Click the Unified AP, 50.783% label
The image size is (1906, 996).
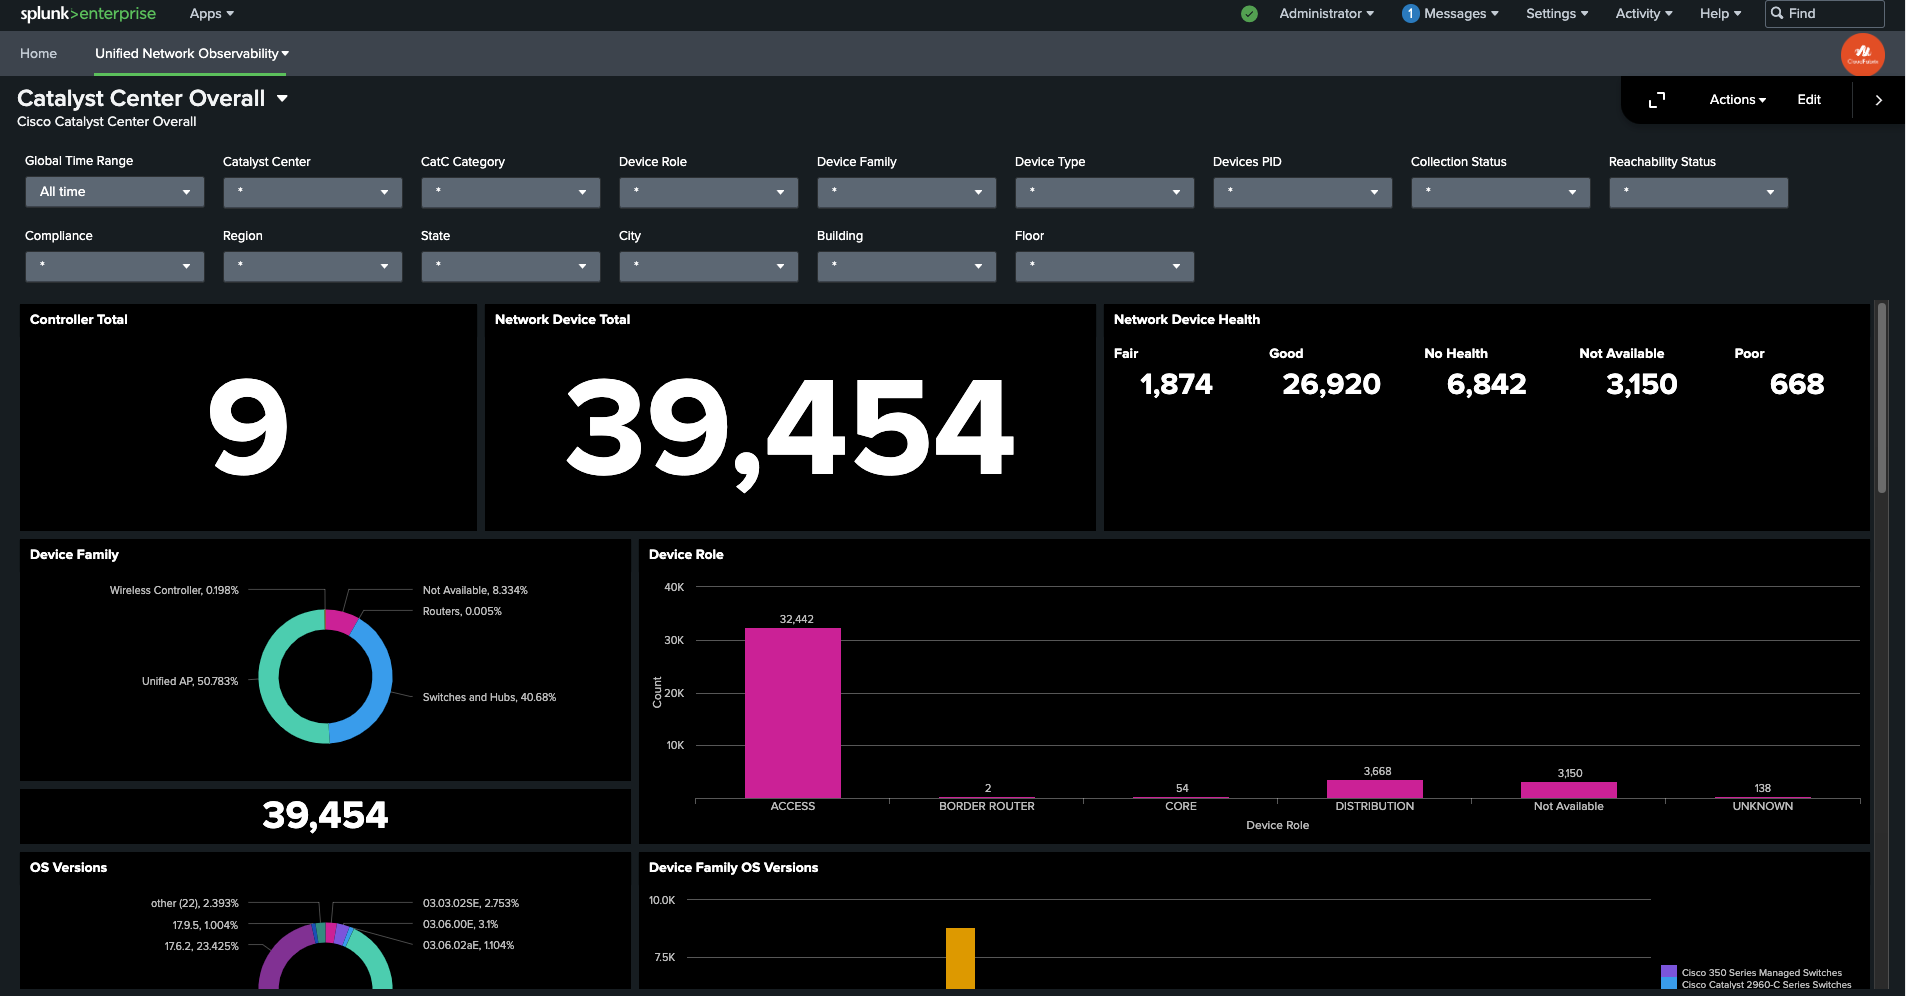(x=190, y=681)
